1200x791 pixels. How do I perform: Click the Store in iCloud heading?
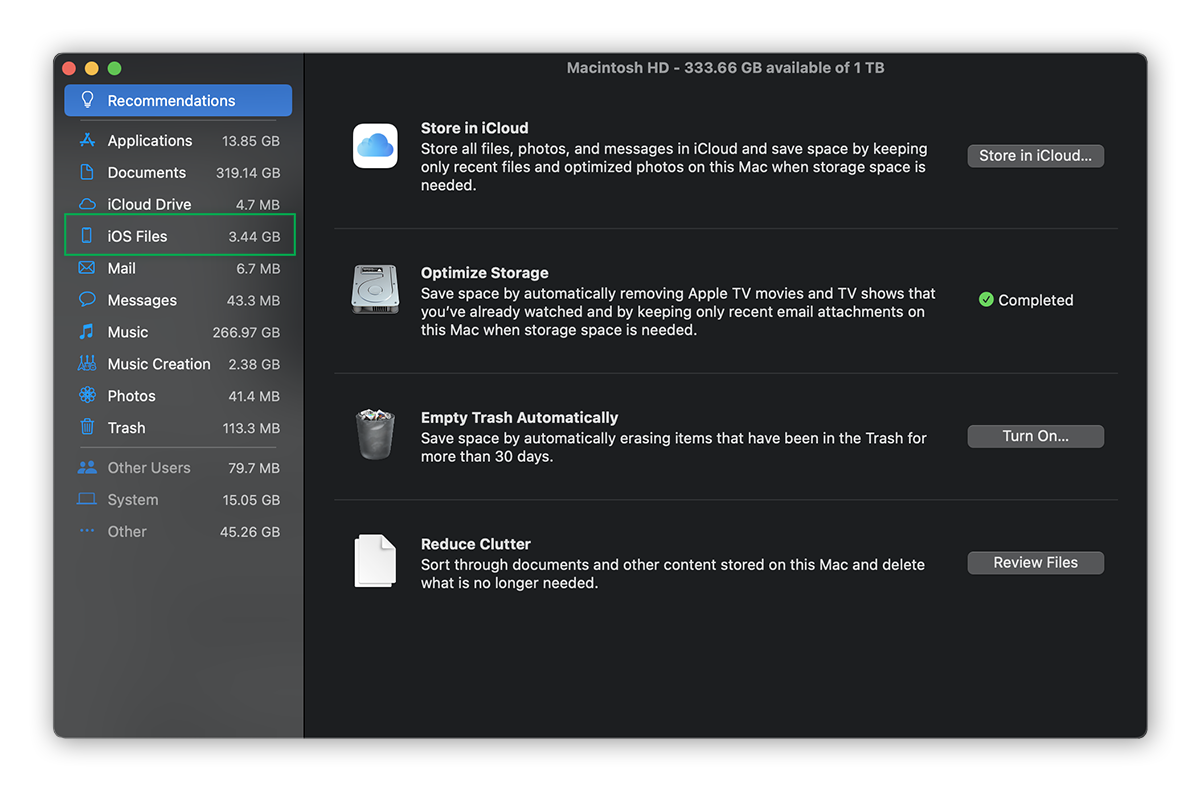(475, 128)
